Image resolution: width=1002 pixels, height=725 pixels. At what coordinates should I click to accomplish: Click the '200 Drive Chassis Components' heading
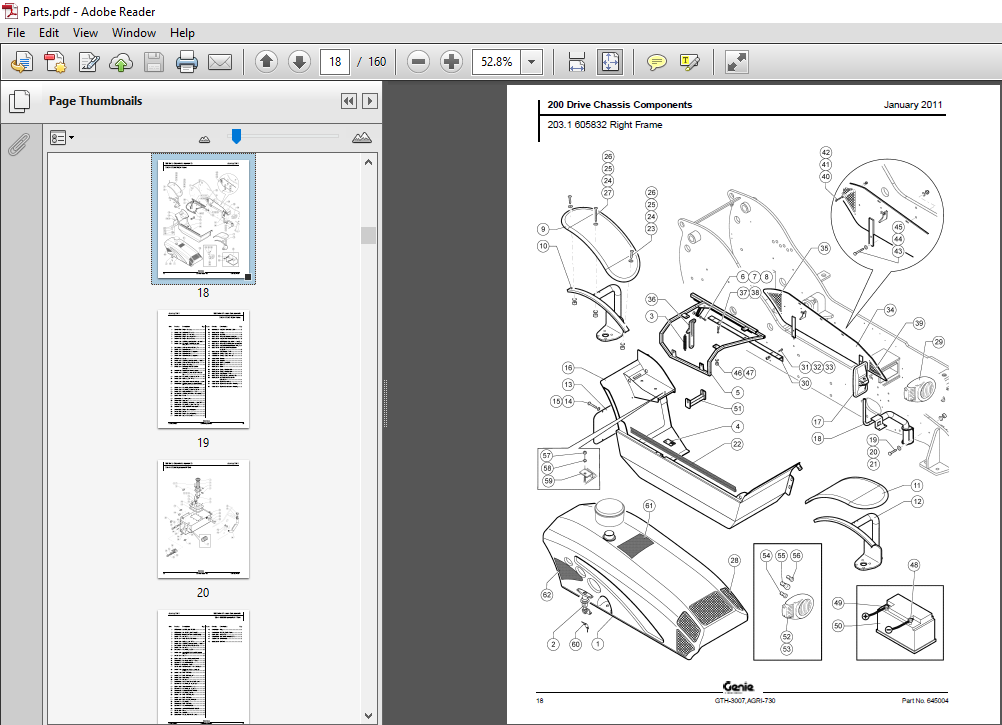tap(619, 105)
